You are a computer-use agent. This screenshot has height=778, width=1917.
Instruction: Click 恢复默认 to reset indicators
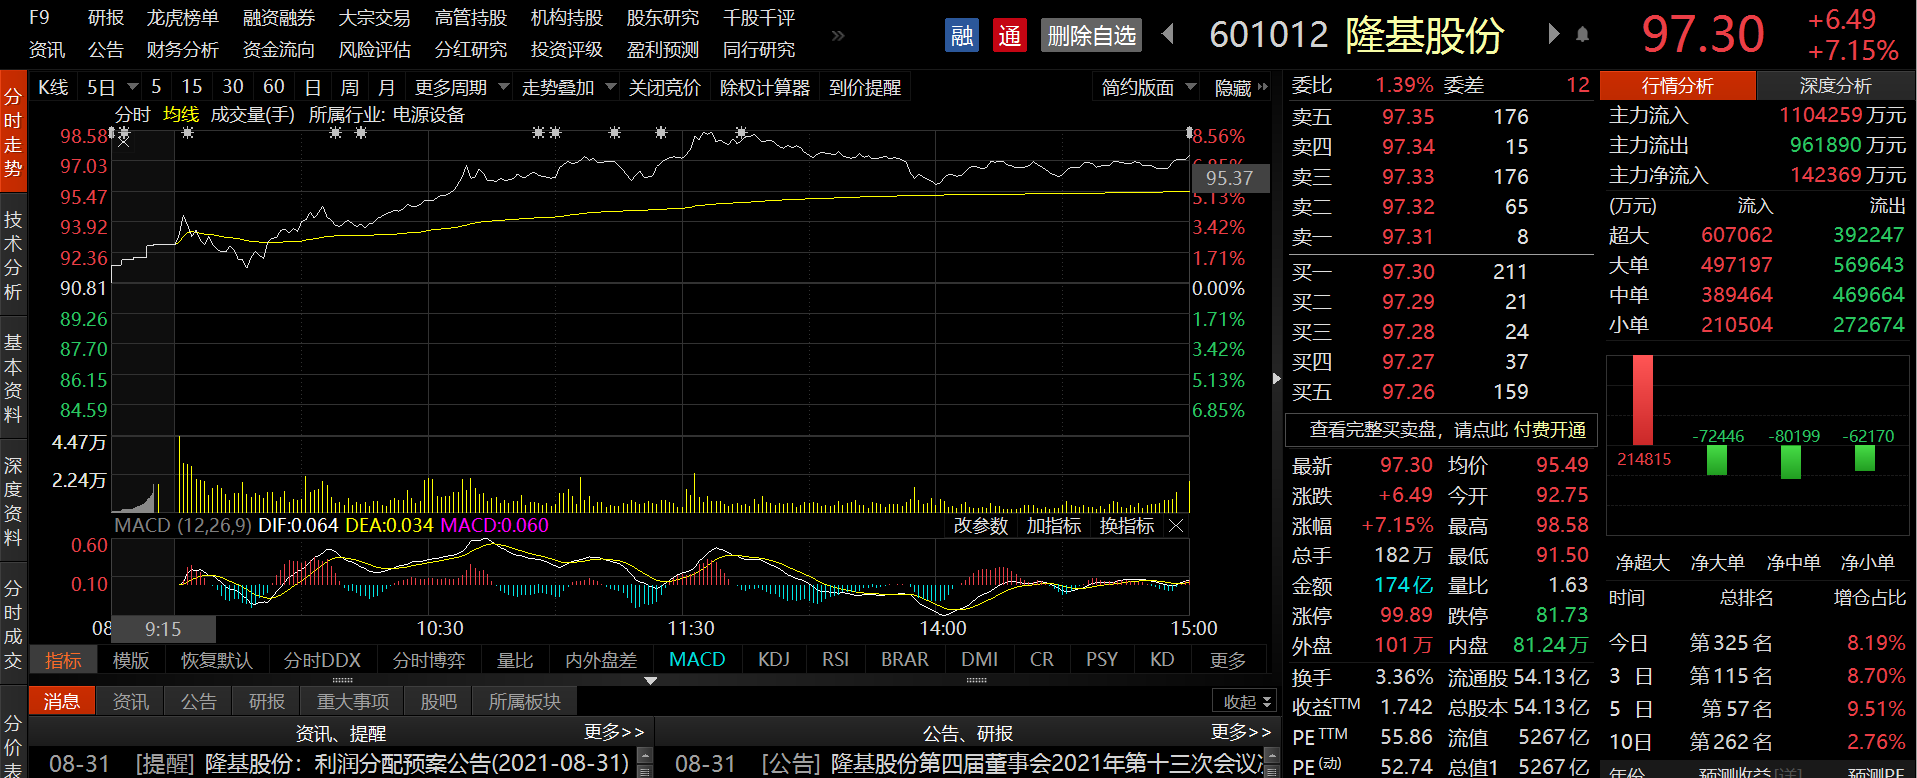coord(217,660)
